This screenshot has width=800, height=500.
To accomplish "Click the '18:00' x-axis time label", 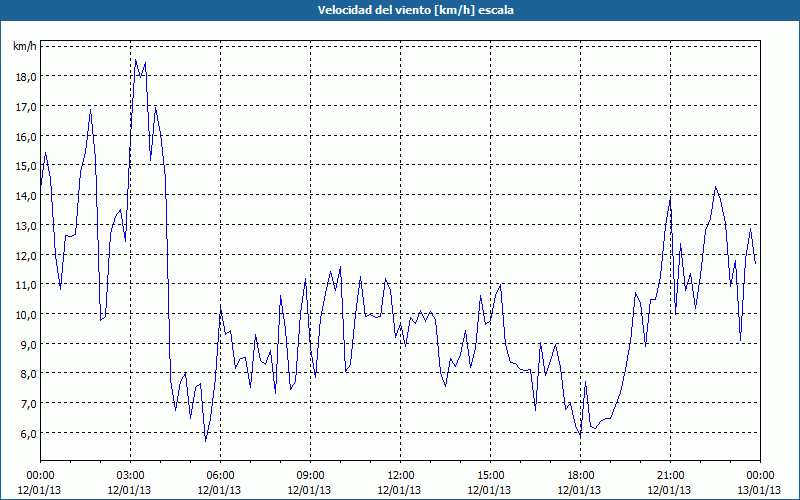I will coord(580,476).
